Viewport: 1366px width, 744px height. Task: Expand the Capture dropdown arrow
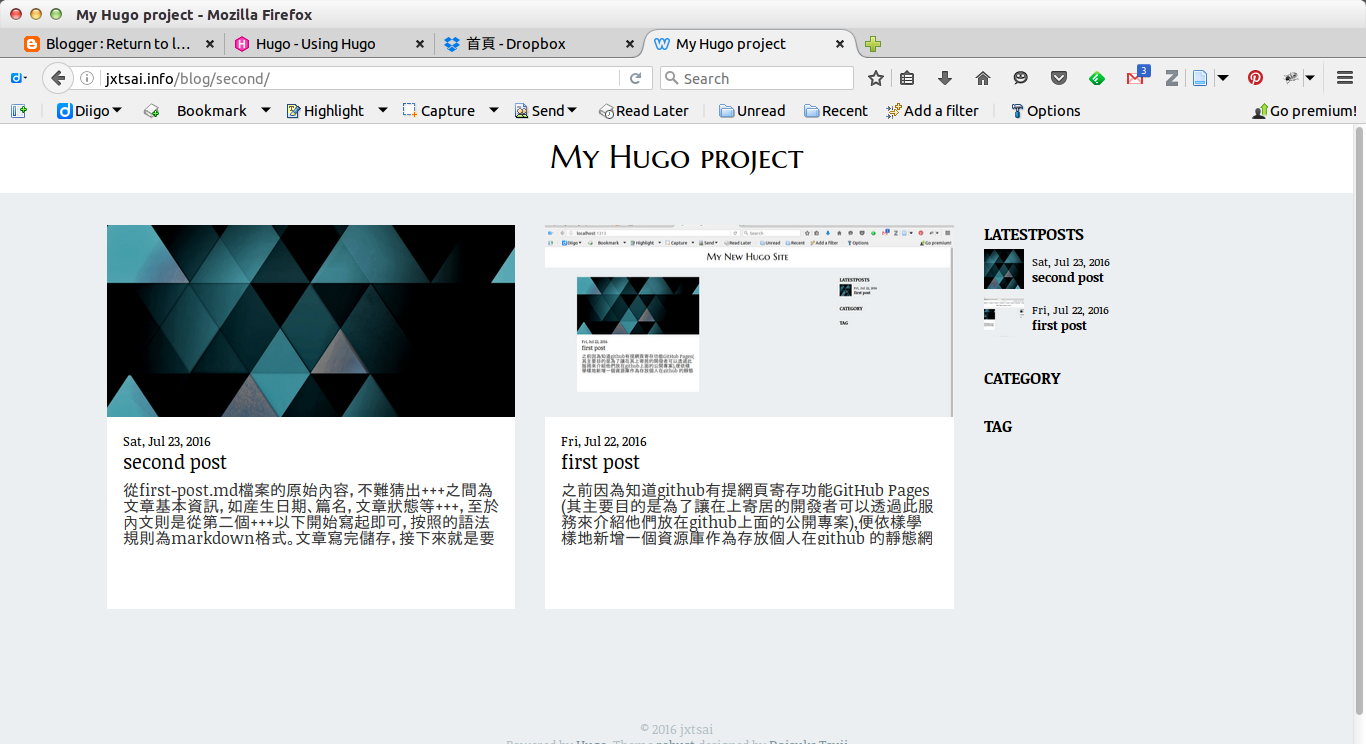493,111
